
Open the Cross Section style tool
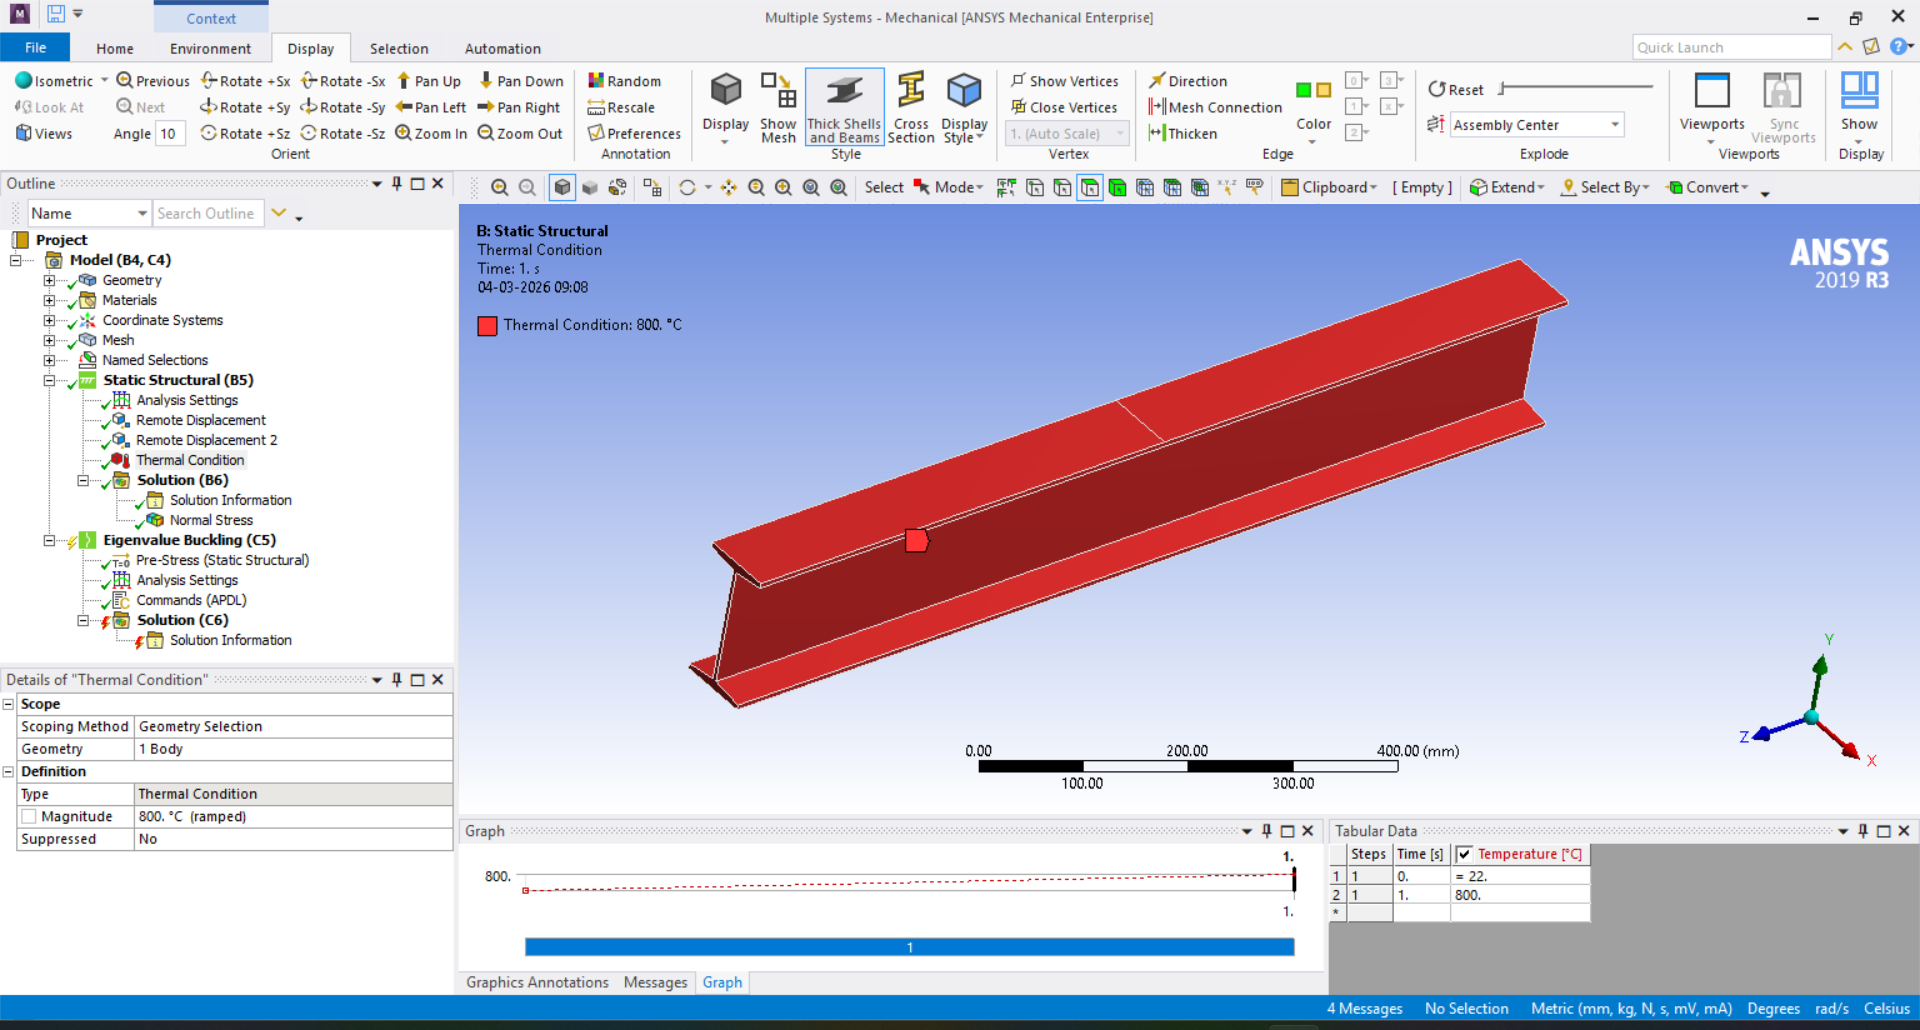tap(911, 107)
